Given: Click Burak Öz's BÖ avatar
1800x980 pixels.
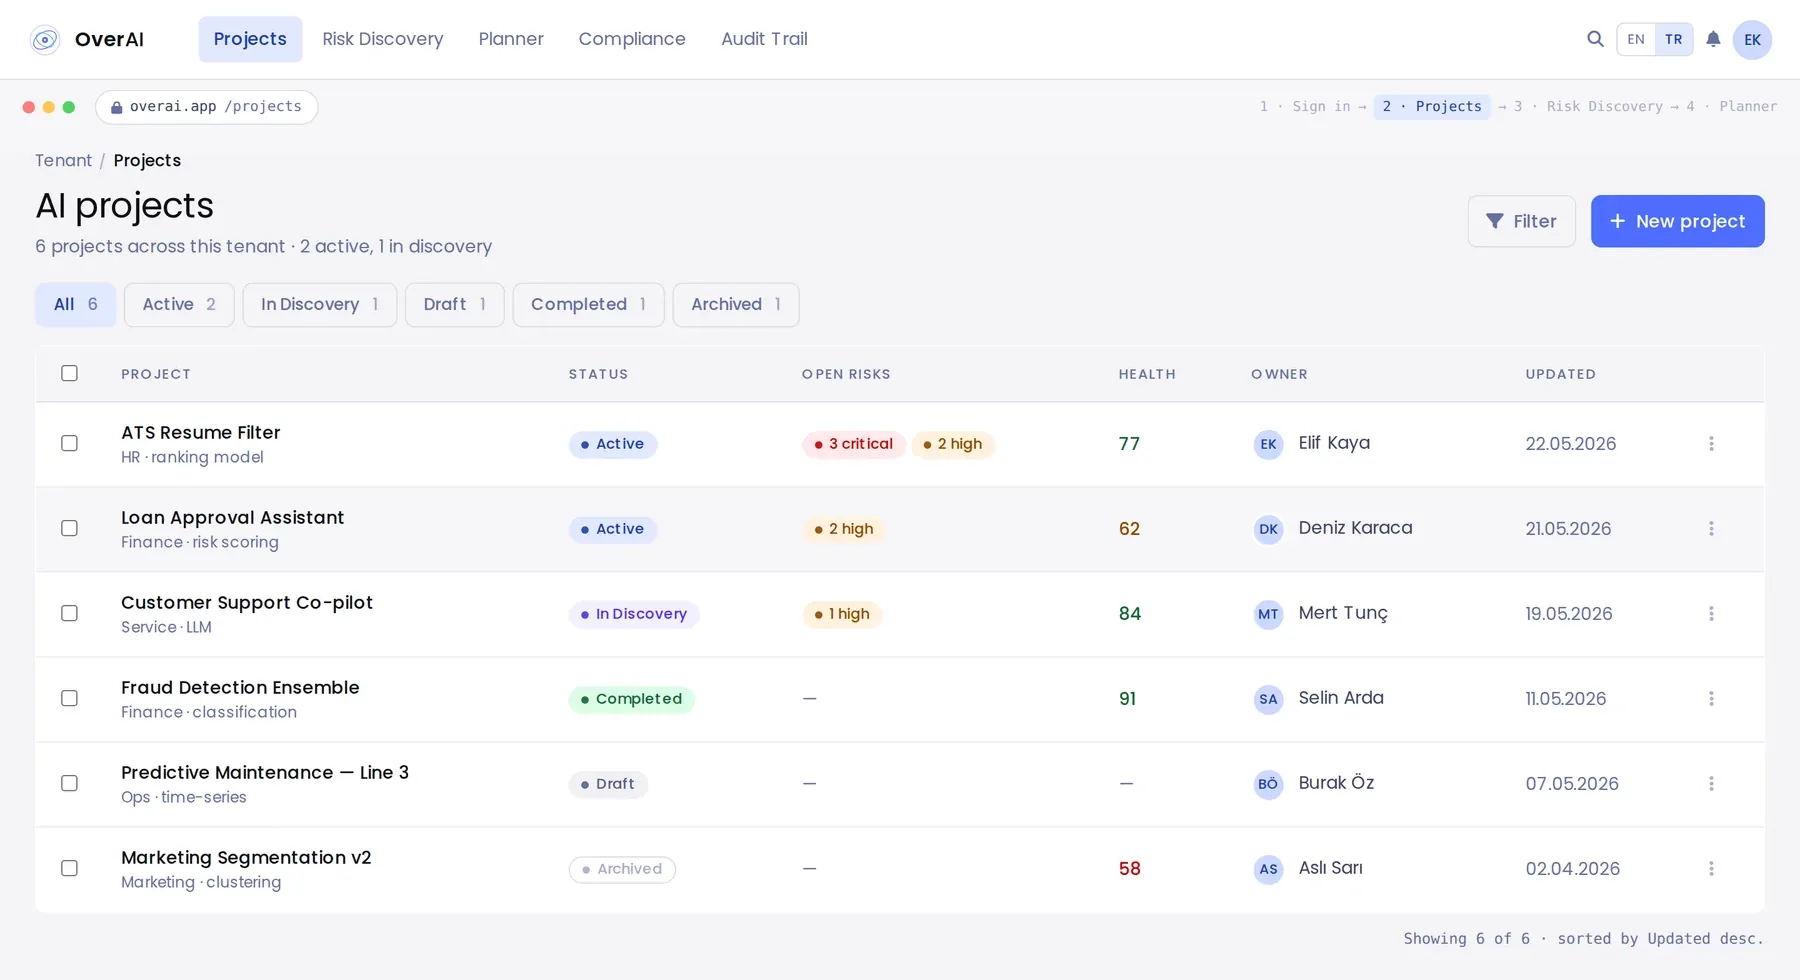Looking at the screenshot, I should point(1268,784).
